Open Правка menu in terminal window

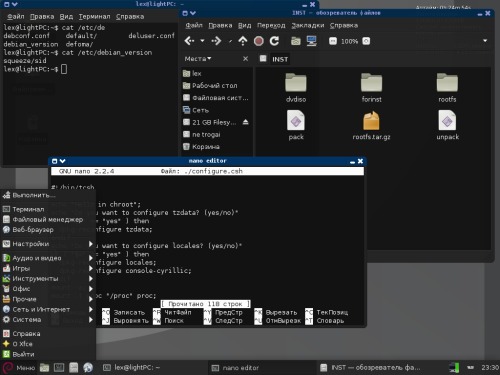tap(42, 16)
